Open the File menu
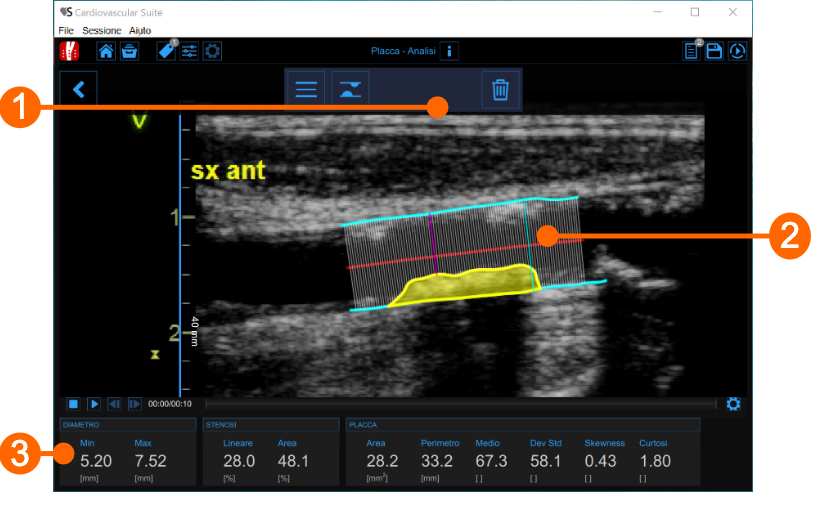836x512 pixels. coord(66,31)
